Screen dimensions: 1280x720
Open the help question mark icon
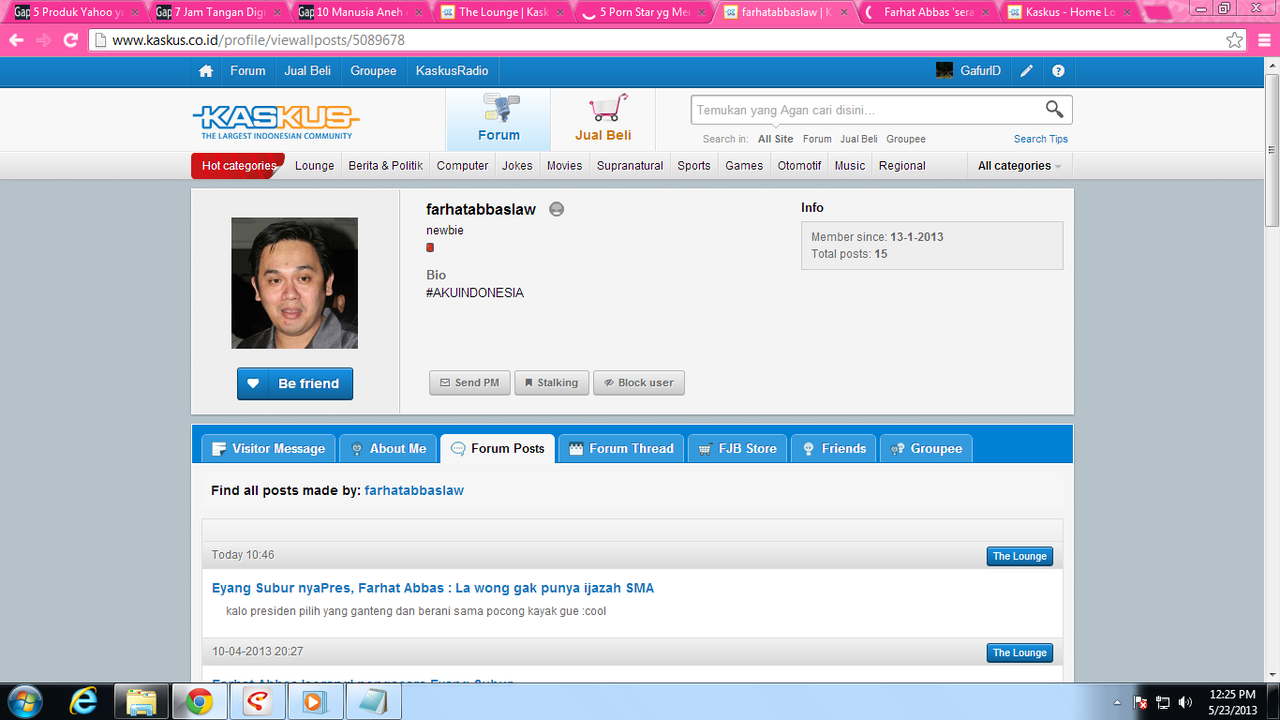pyautogui.click(x=1058, y=71)
